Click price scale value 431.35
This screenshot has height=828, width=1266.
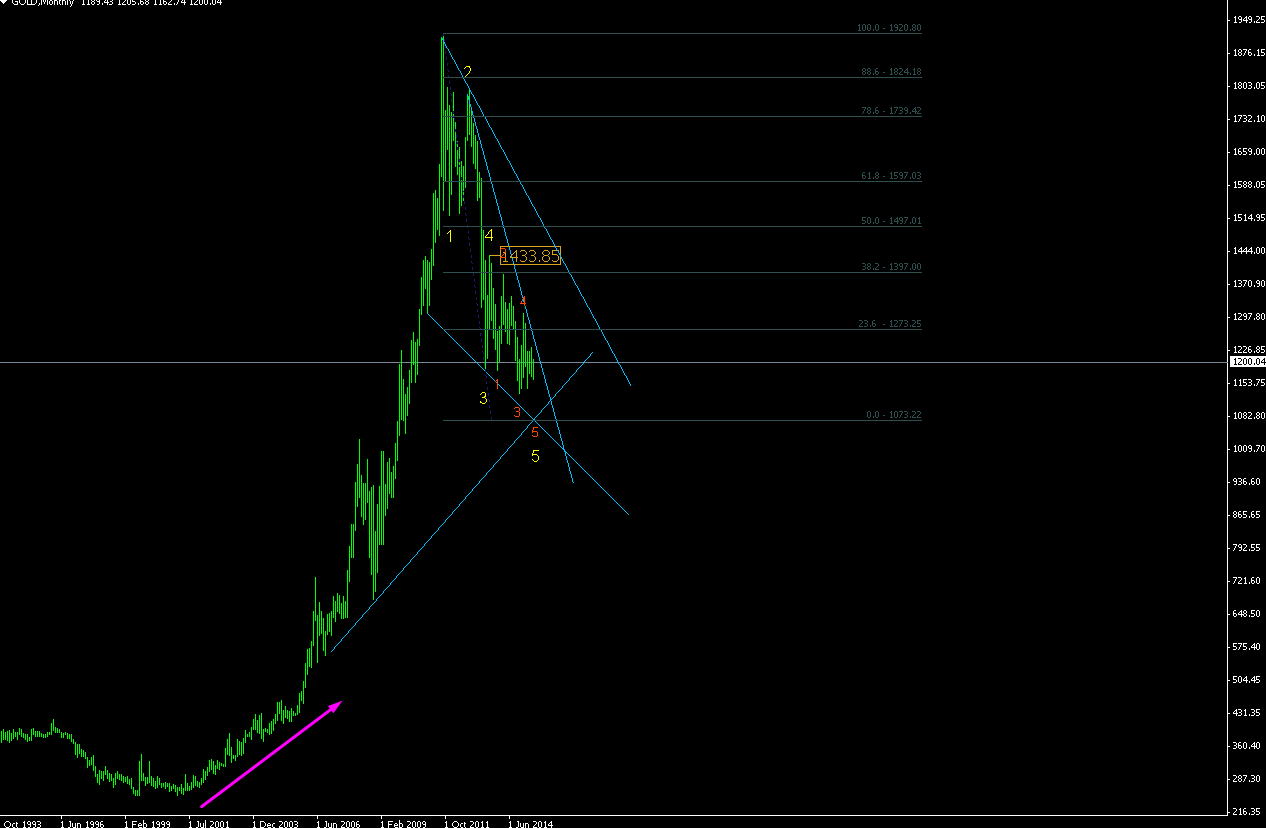click(x=1248, y=713)
